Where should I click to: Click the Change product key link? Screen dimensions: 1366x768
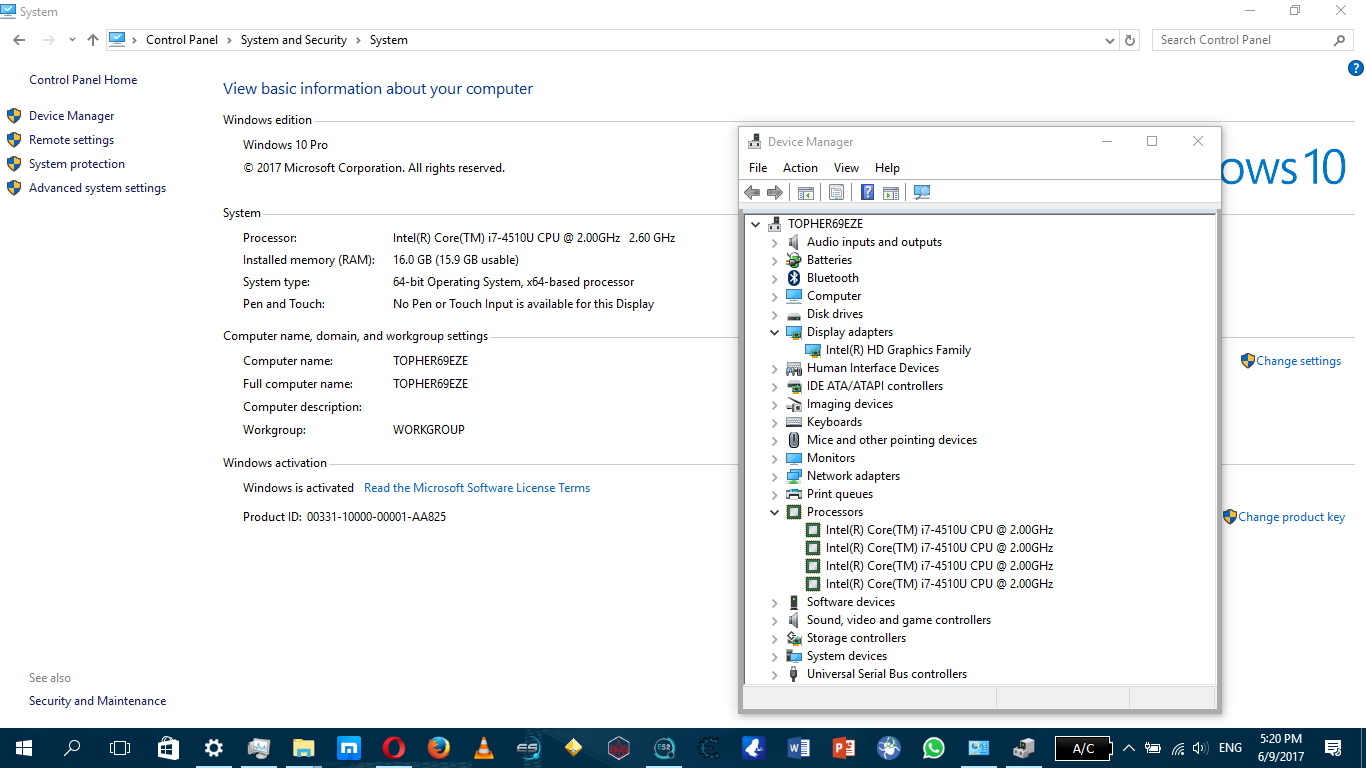coord(1291,517)
